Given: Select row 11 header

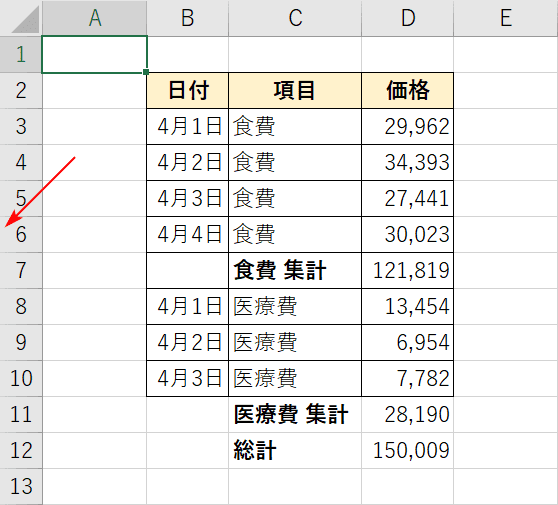Looking at the screenshot, I should (x=21, y=415).
